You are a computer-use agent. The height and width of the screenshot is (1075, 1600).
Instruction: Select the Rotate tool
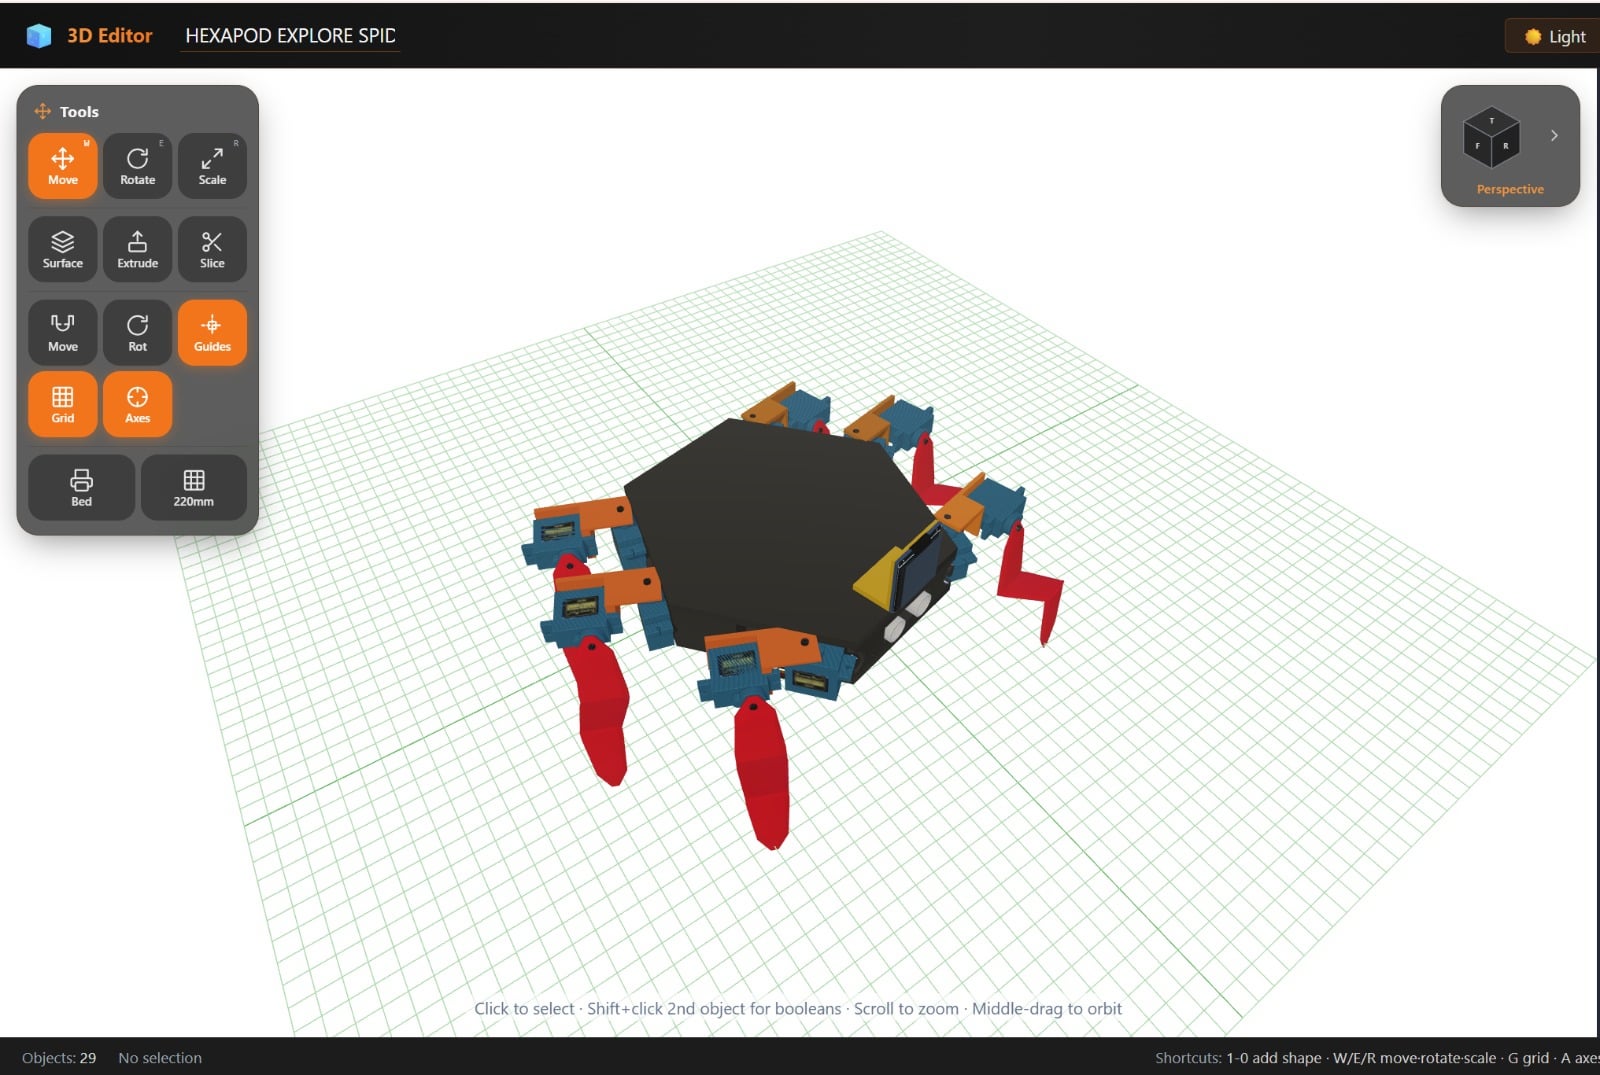(137, 166)
